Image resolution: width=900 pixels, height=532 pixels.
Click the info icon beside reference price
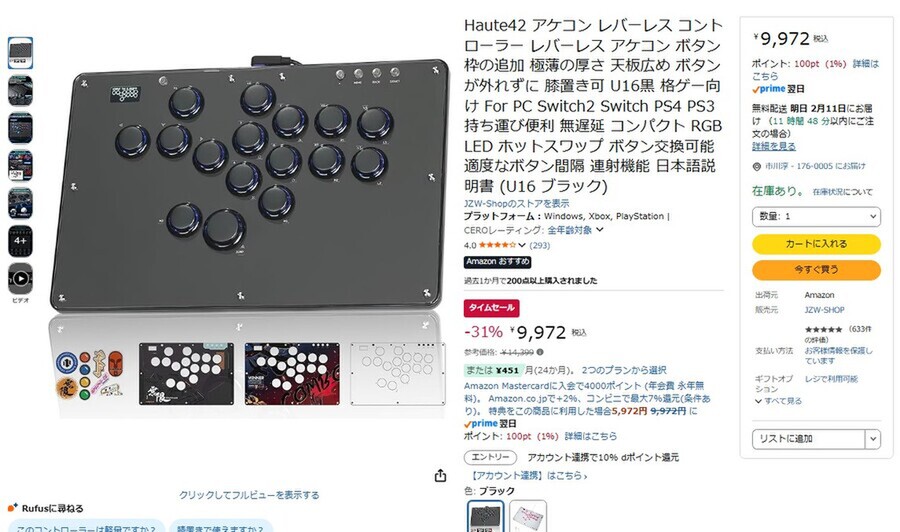[x=540, y=352]
